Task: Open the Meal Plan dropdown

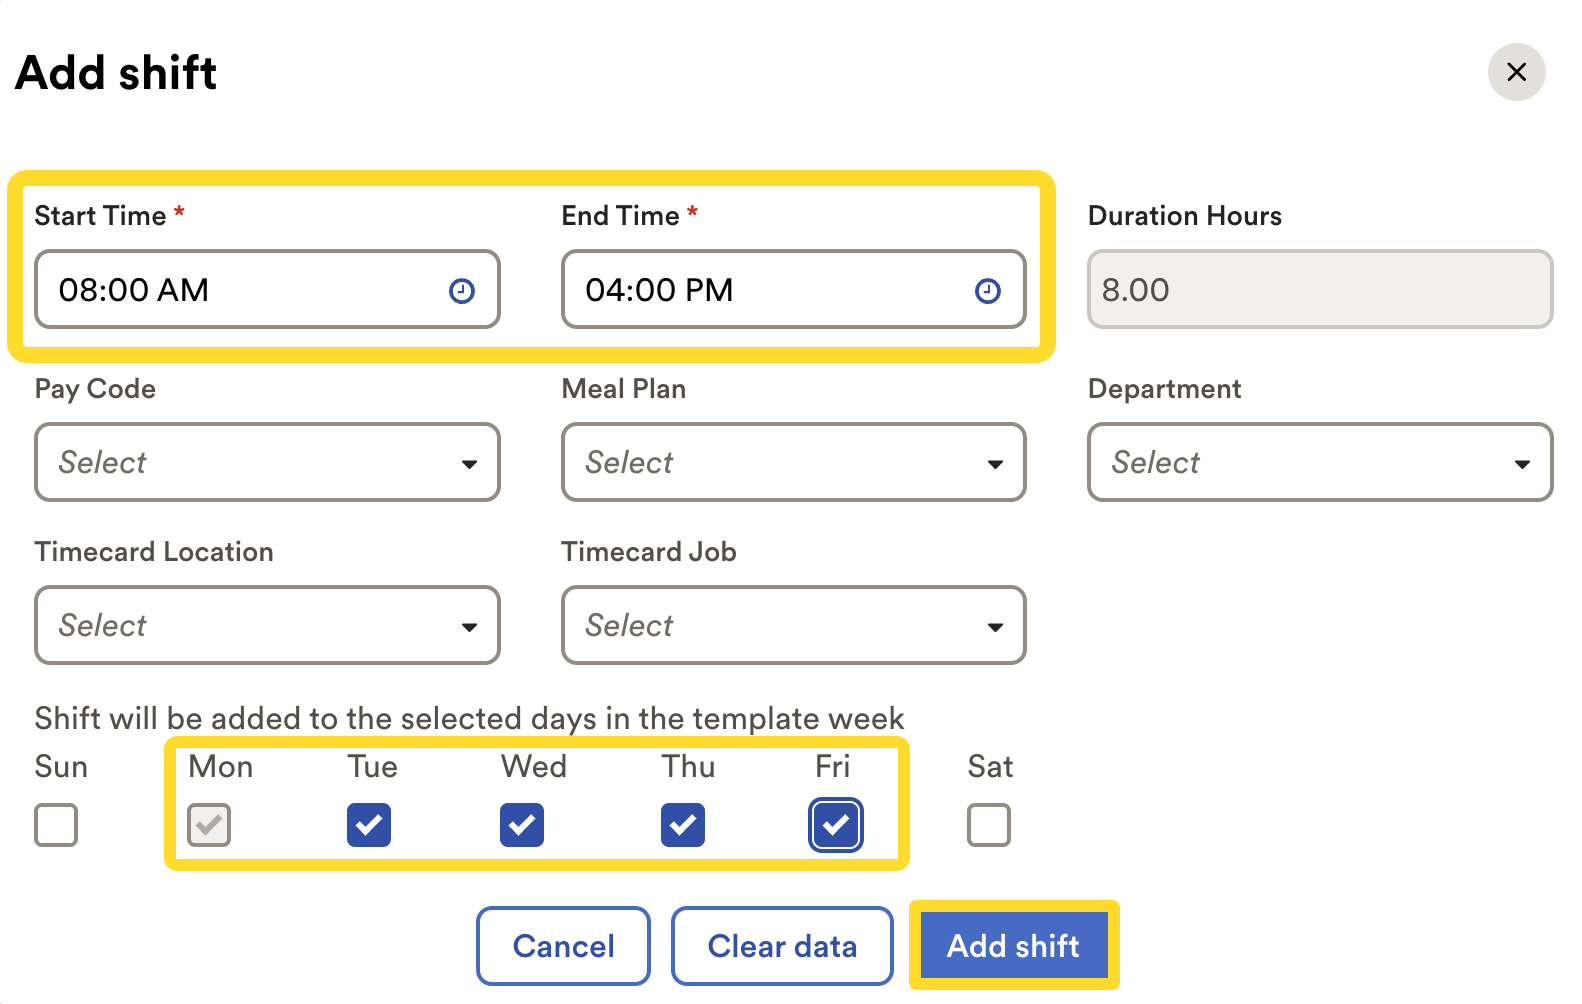Action: [794, 462]
